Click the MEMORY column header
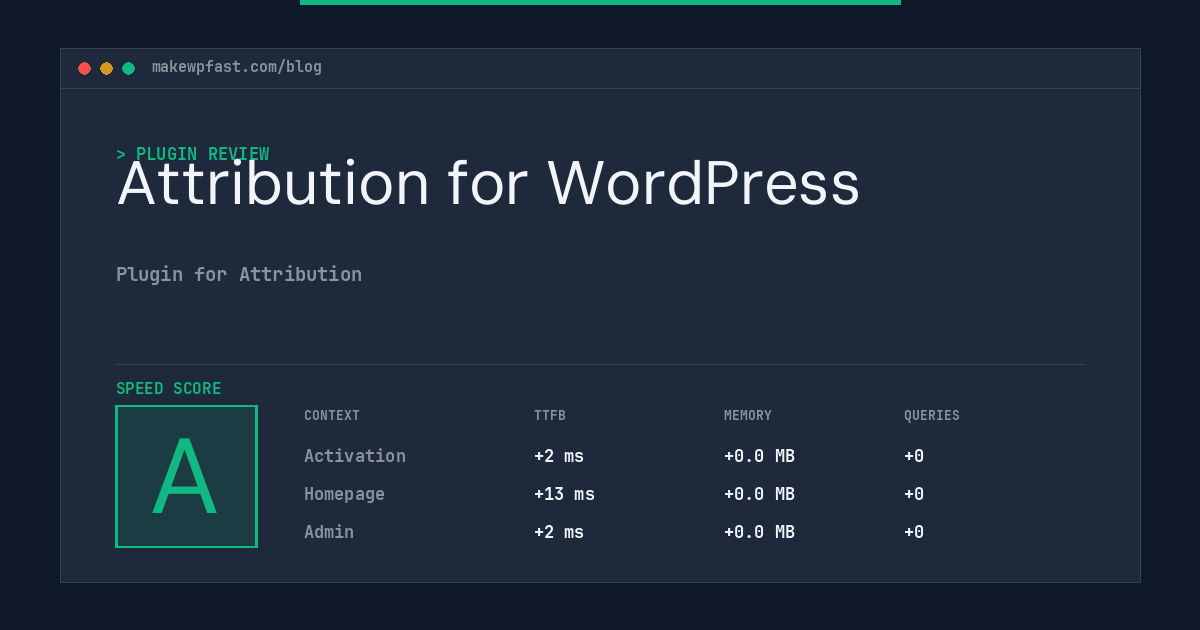The image size is (1200, 630). pos(748,416)
